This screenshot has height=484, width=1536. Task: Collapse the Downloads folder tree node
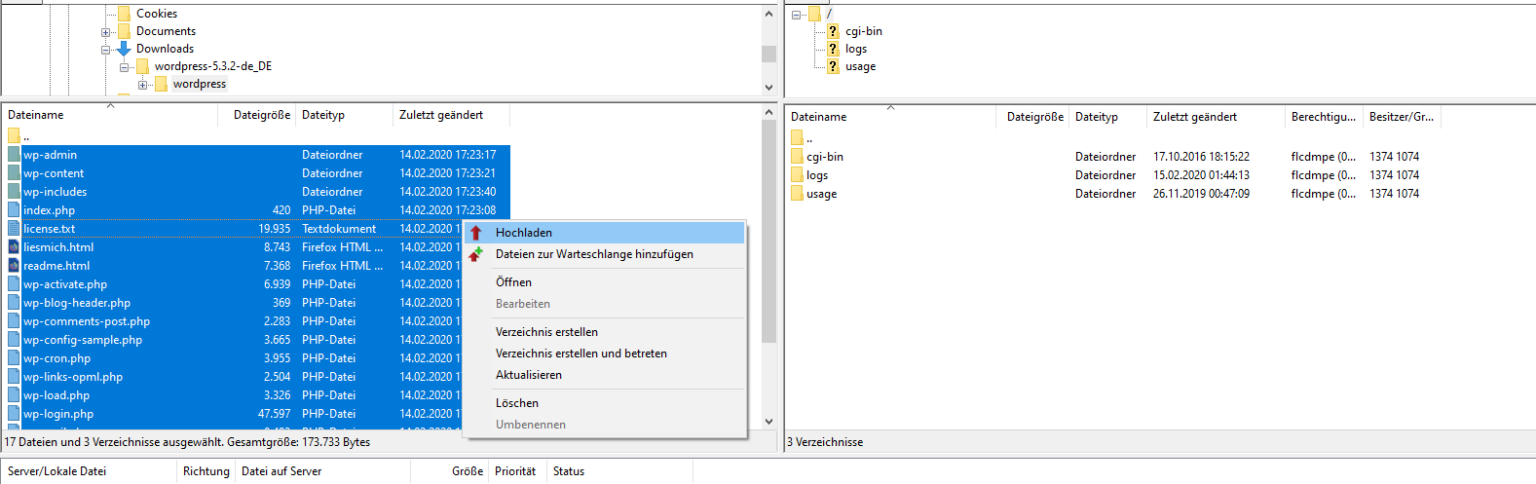[105, 49]
